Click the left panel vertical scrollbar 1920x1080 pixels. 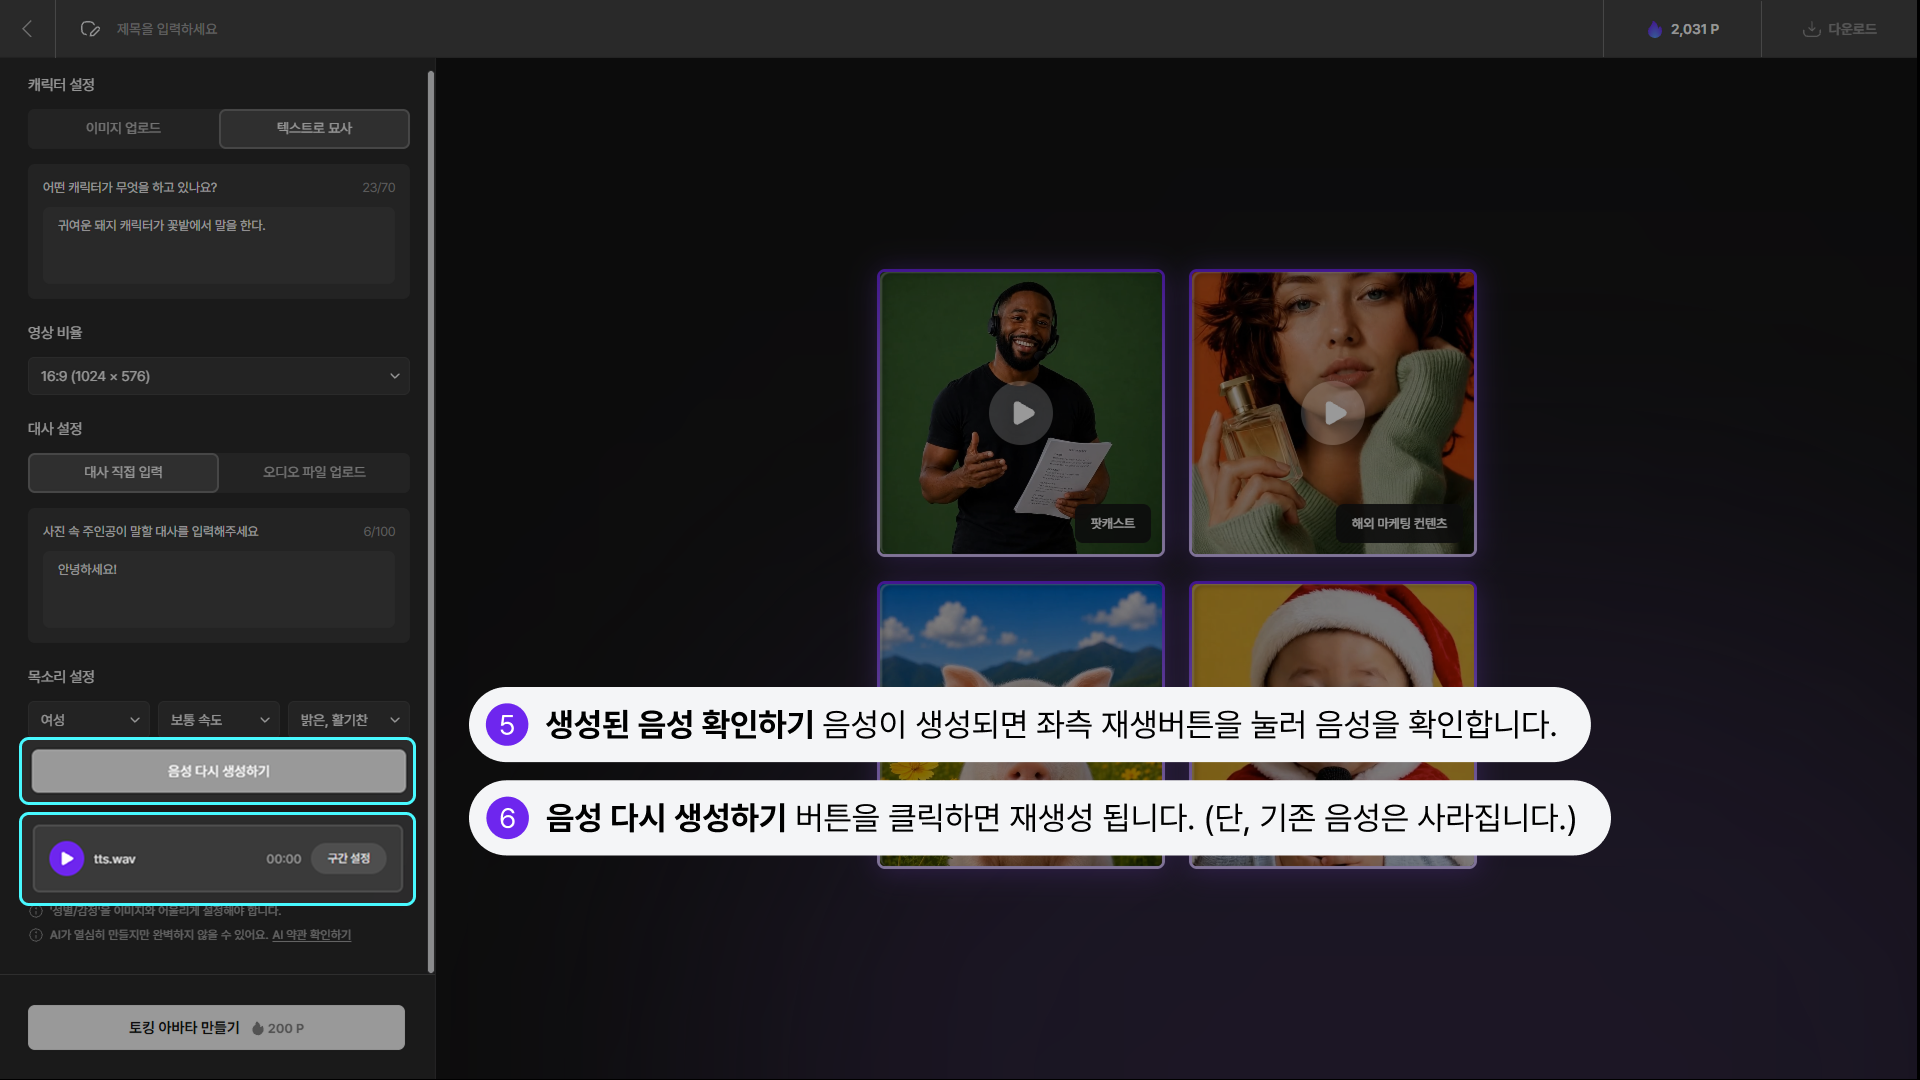[x=431, y=520]
